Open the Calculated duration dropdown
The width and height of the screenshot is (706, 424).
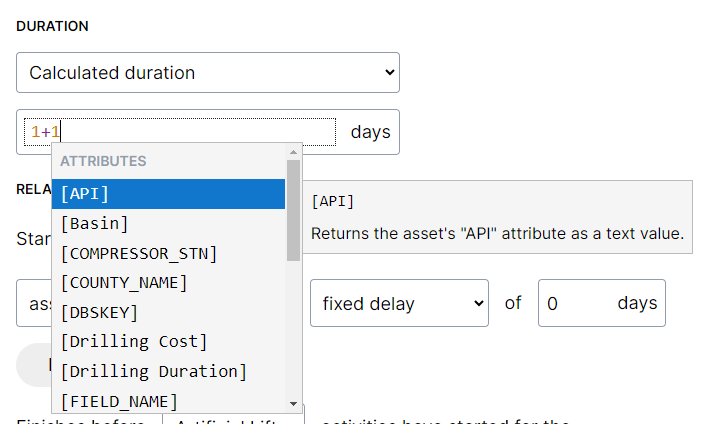coord(207,73)
